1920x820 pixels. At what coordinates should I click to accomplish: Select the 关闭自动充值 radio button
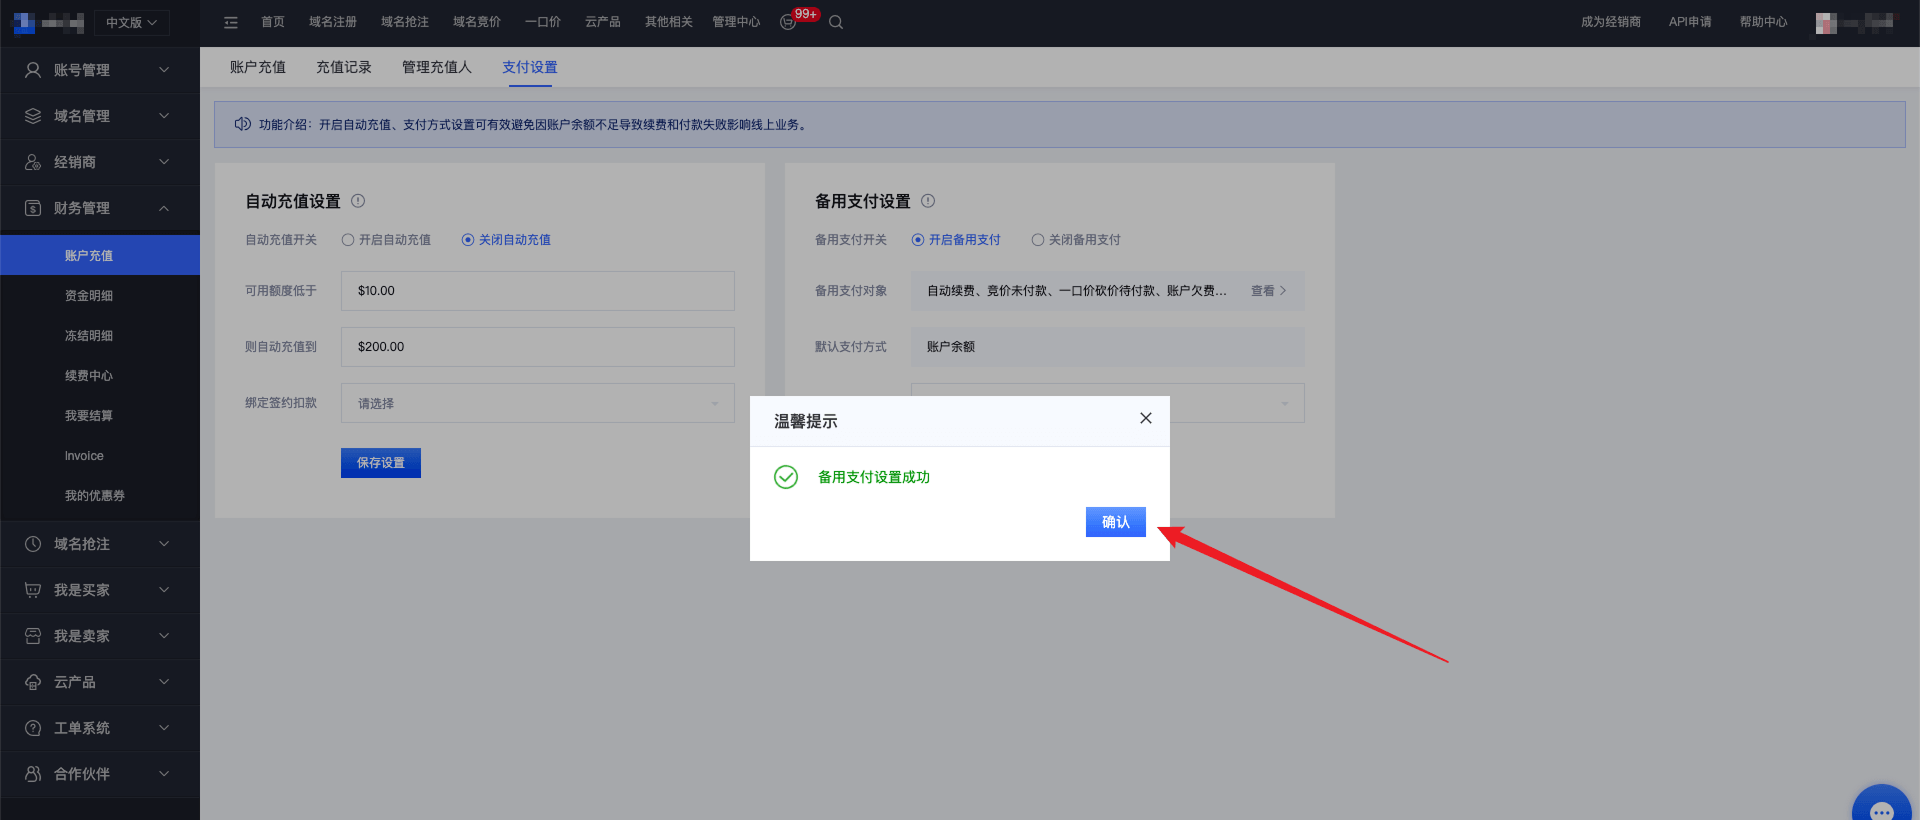click(x=468, y=240)
